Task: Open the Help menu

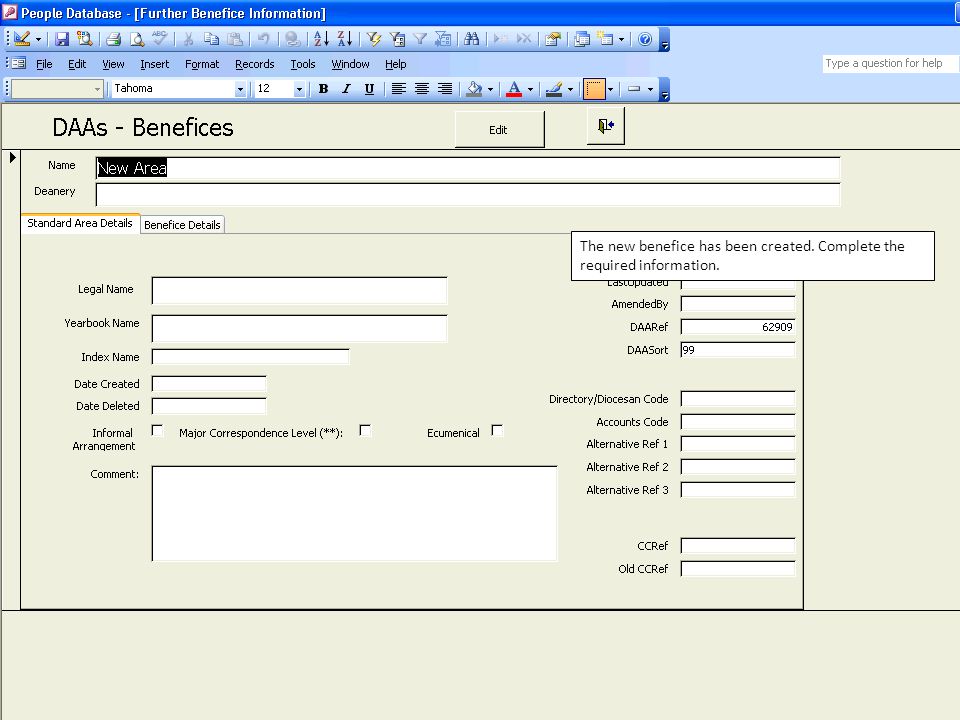Action: tap(396, 64)
